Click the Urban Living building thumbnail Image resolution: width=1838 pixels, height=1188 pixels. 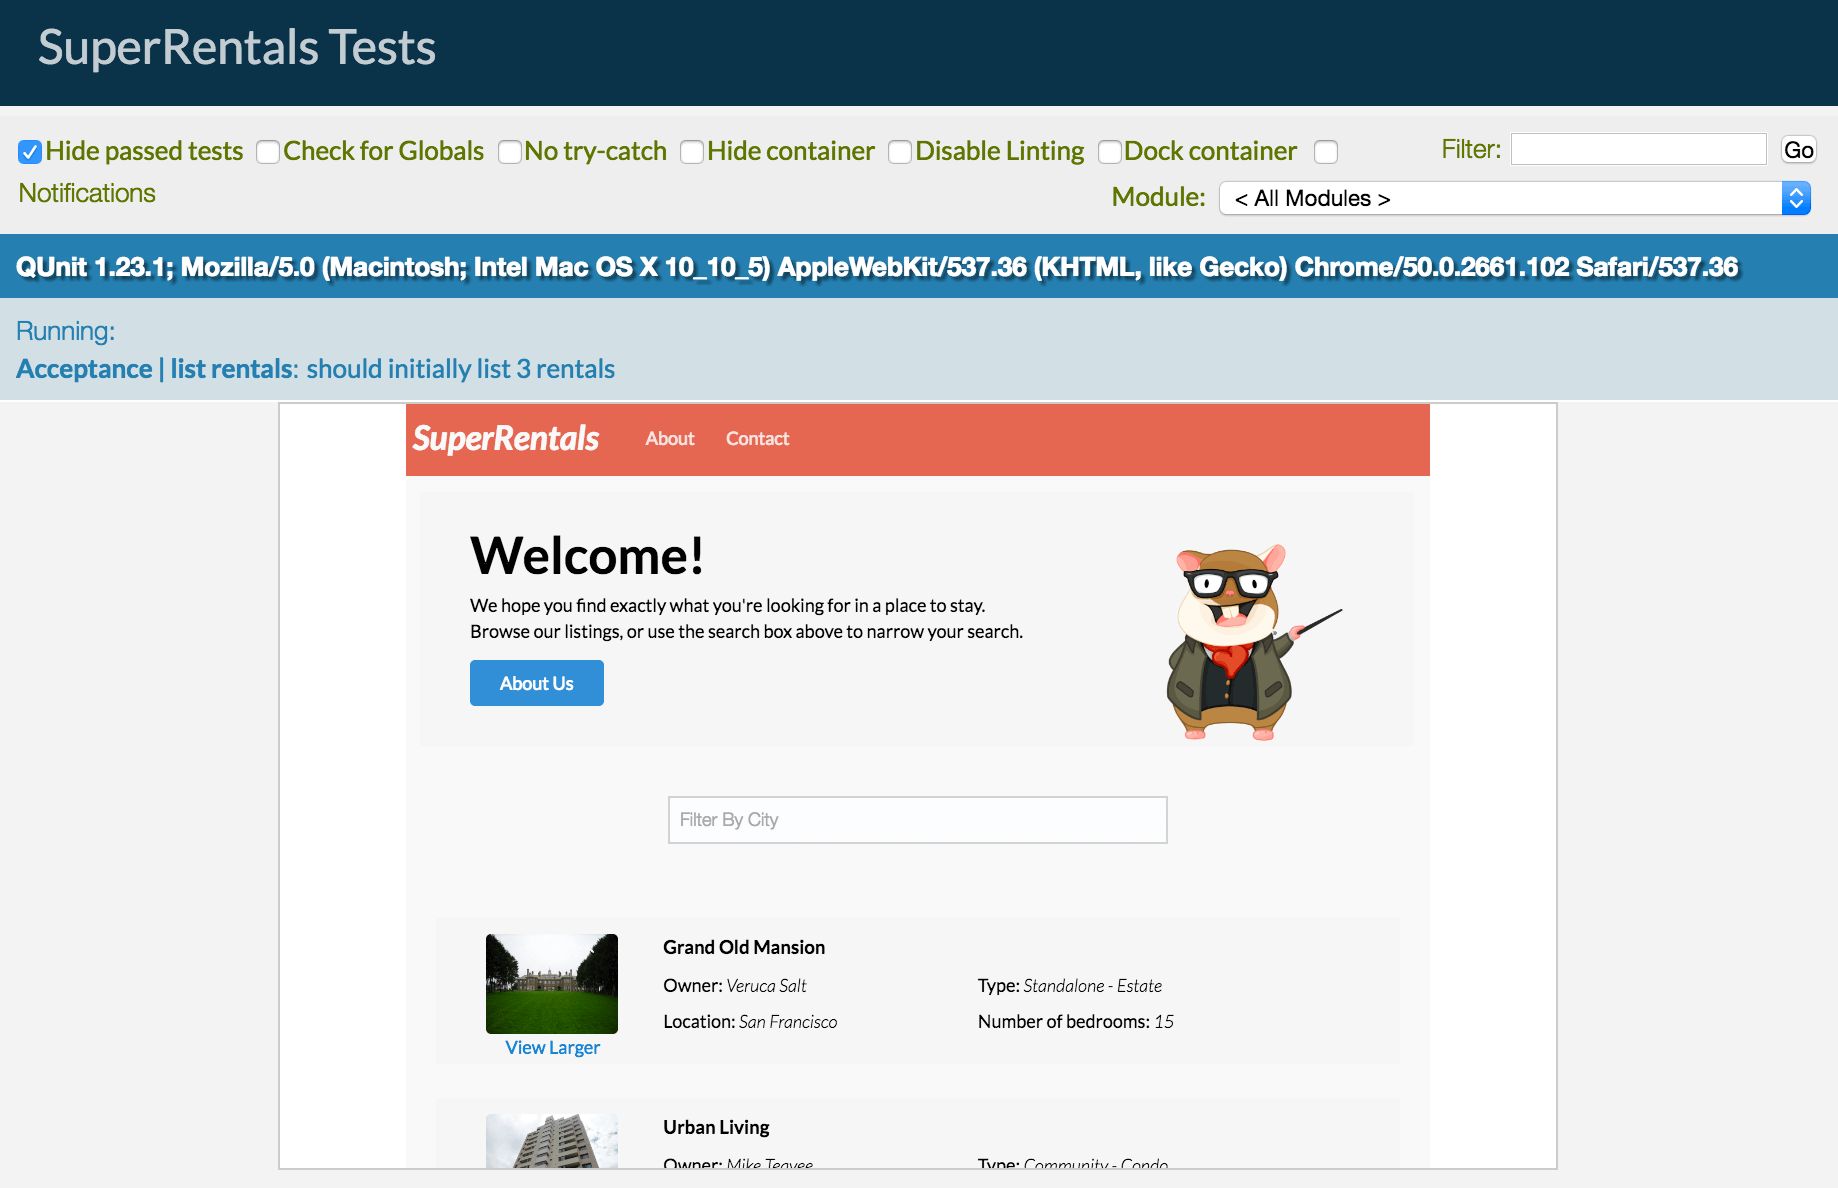[551, 1140]
